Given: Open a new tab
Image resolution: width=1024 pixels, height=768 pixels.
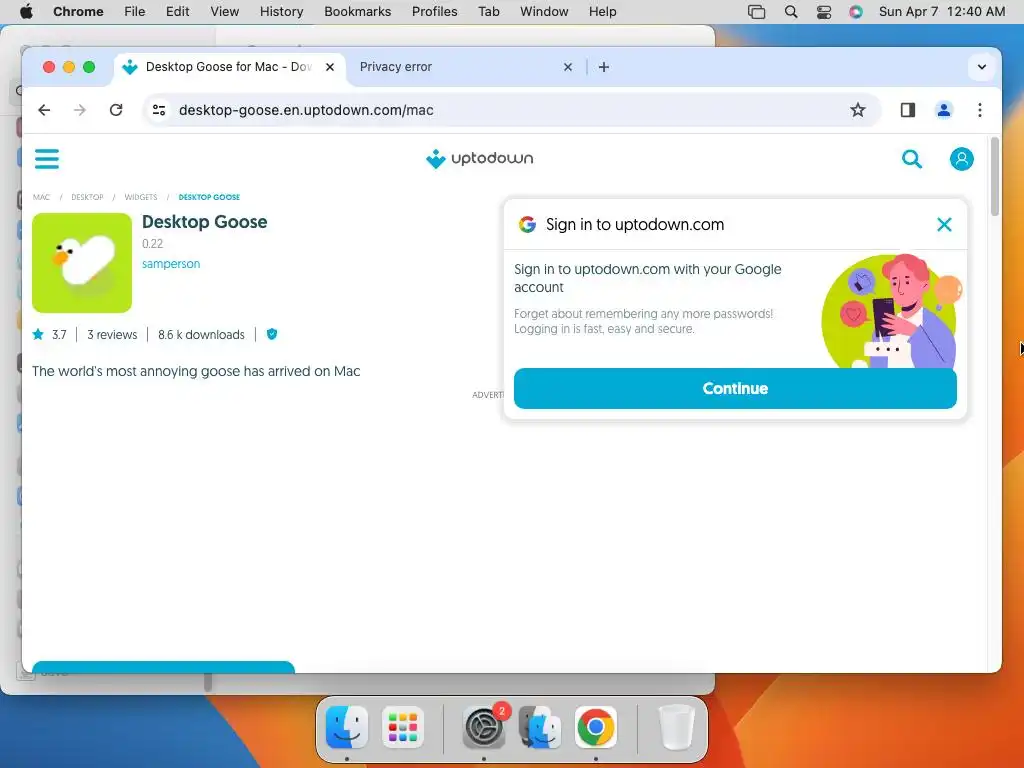Looking at the screenshot, I should [603, 67].
